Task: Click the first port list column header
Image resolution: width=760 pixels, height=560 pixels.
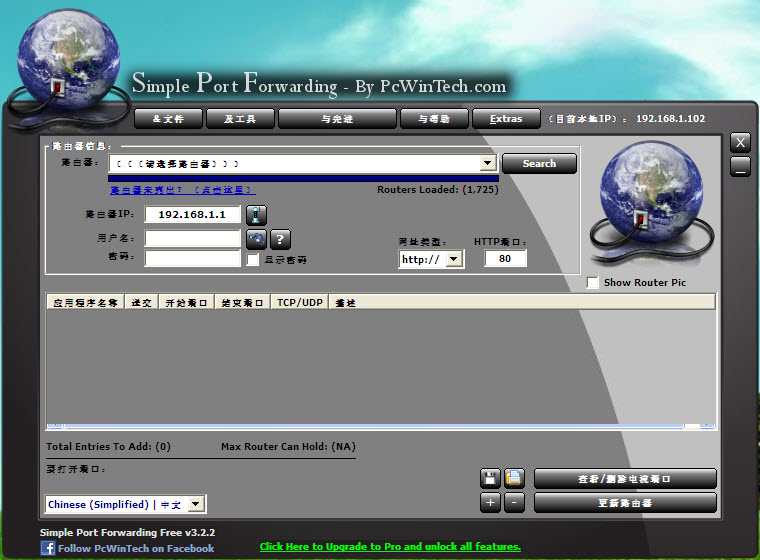Action: [86, 303]
